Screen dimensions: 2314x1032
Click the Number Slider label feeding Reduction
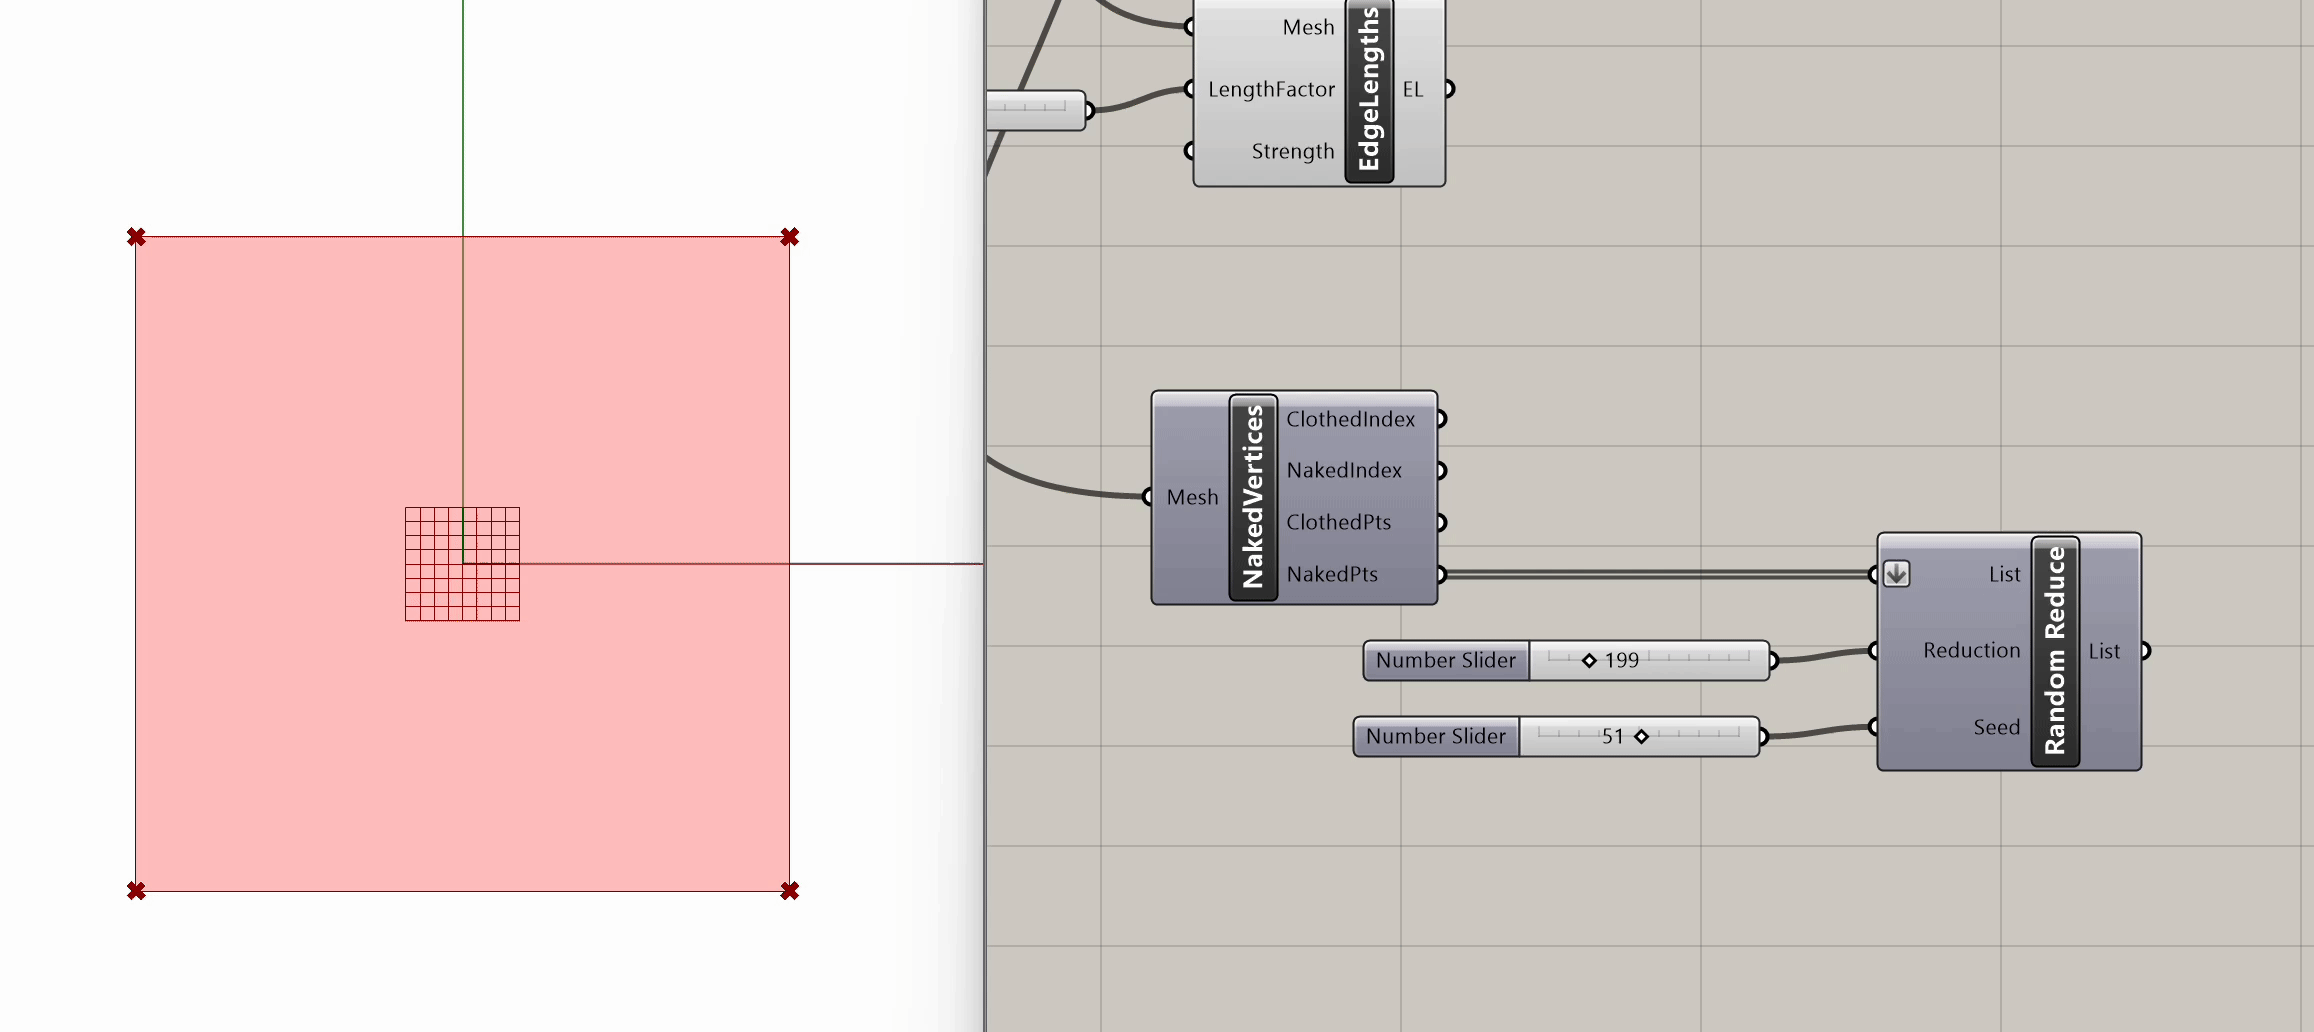[x=1446, y=661]
